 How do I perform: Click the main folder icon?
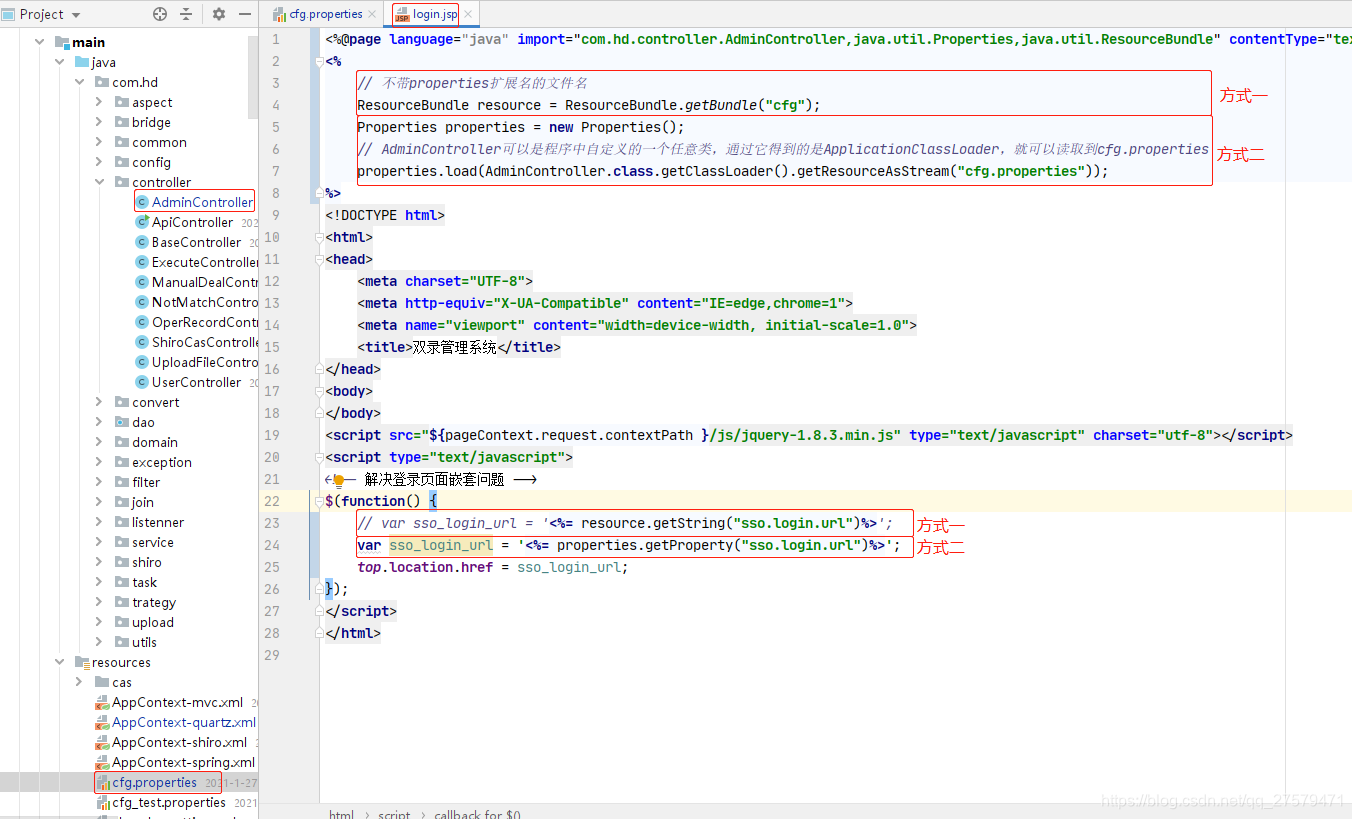click(x=62, y=42)
